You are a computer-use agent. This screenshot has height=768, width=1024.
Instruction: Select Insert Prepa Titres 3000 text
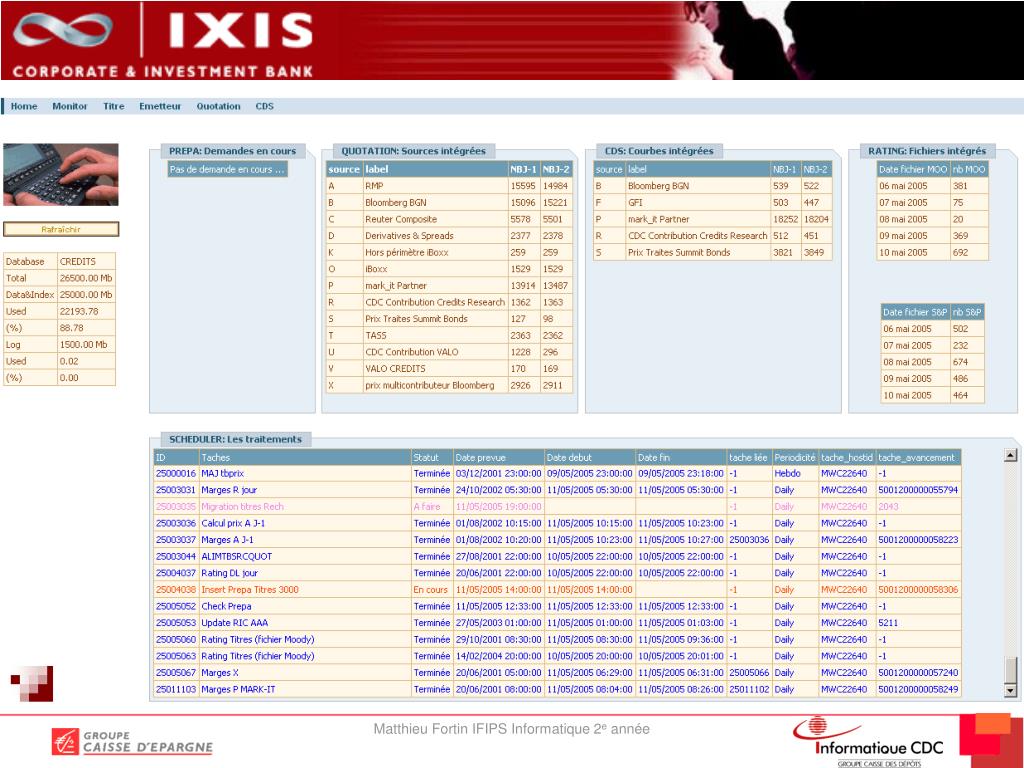coord(249,590)
